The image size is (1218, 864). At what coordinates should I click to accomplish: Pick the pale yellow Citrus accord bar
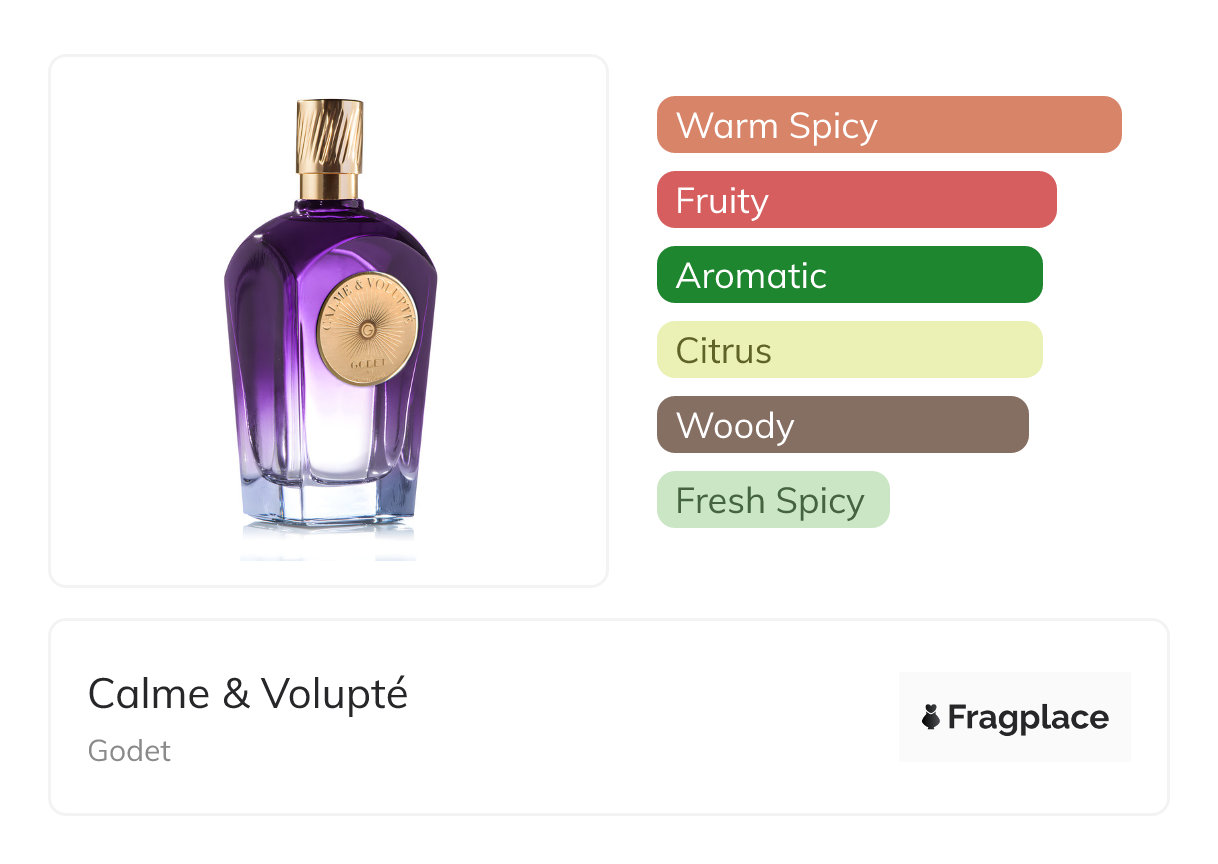tap(849, 350)
